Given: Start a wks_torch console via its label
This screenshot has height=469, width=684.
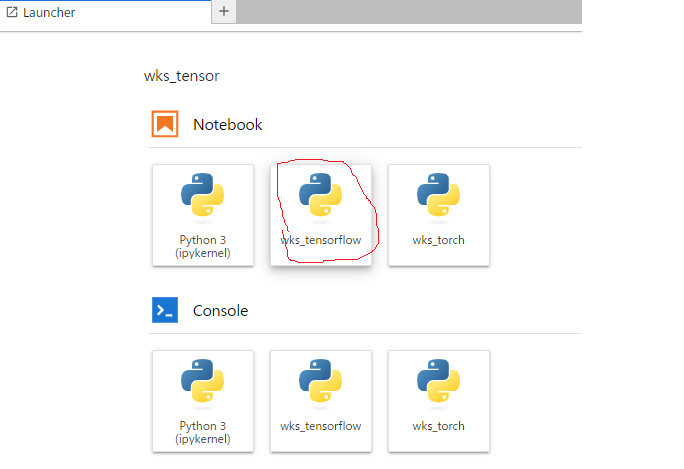Looking at the screenshot, I should click(438, 426).
